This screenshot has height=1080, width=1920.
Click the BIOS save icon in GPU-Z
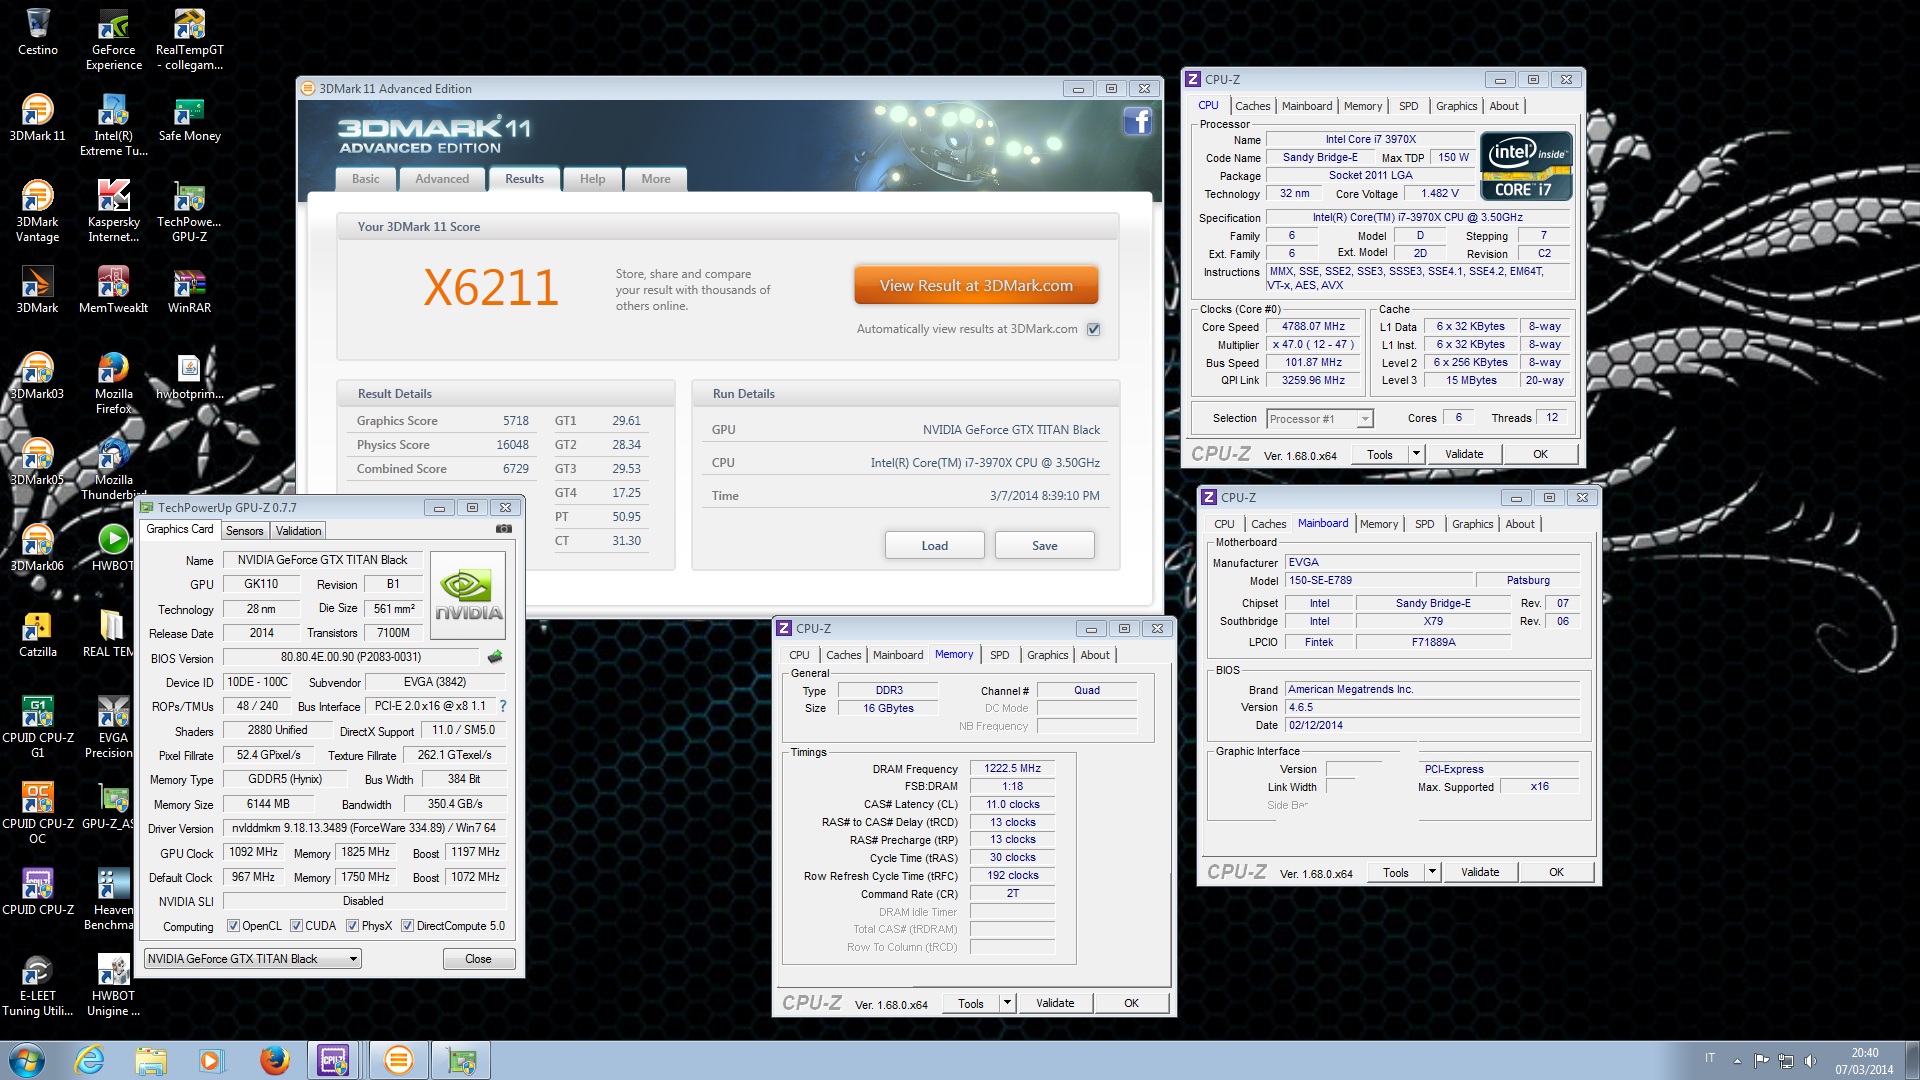coord(495,657)
